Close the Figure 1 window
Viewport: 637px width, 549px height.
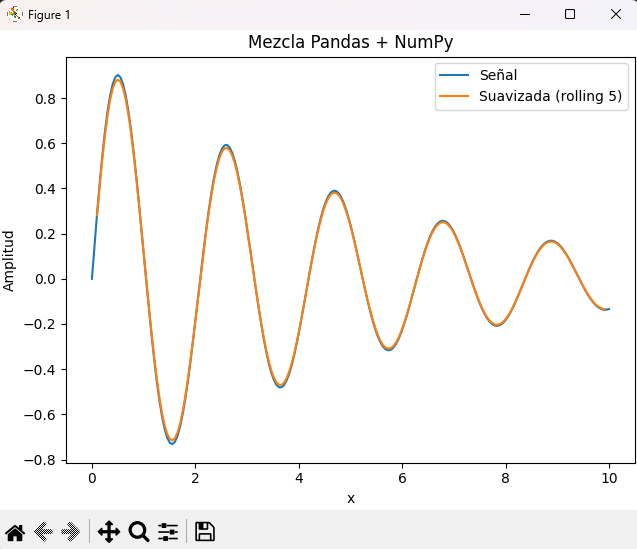614,15
